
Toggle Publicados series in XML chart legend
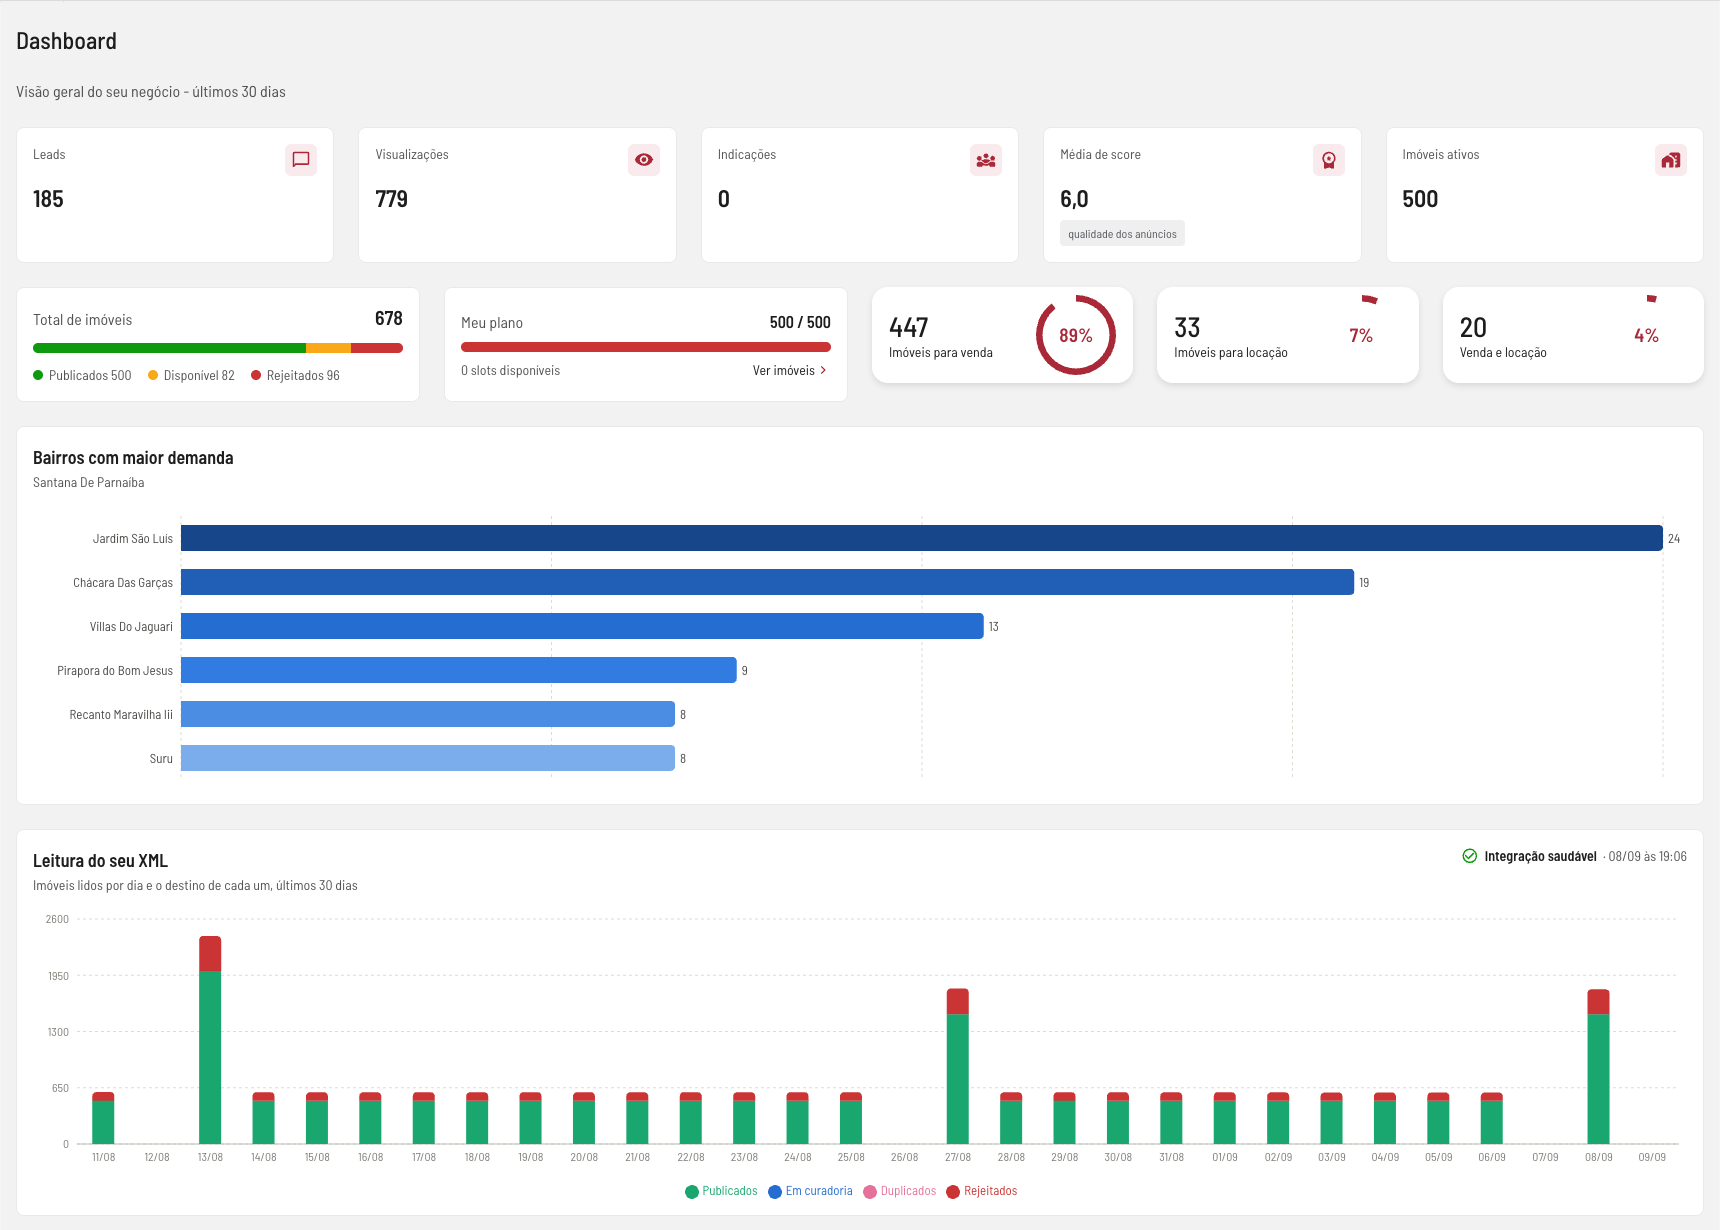(721, 1191)
